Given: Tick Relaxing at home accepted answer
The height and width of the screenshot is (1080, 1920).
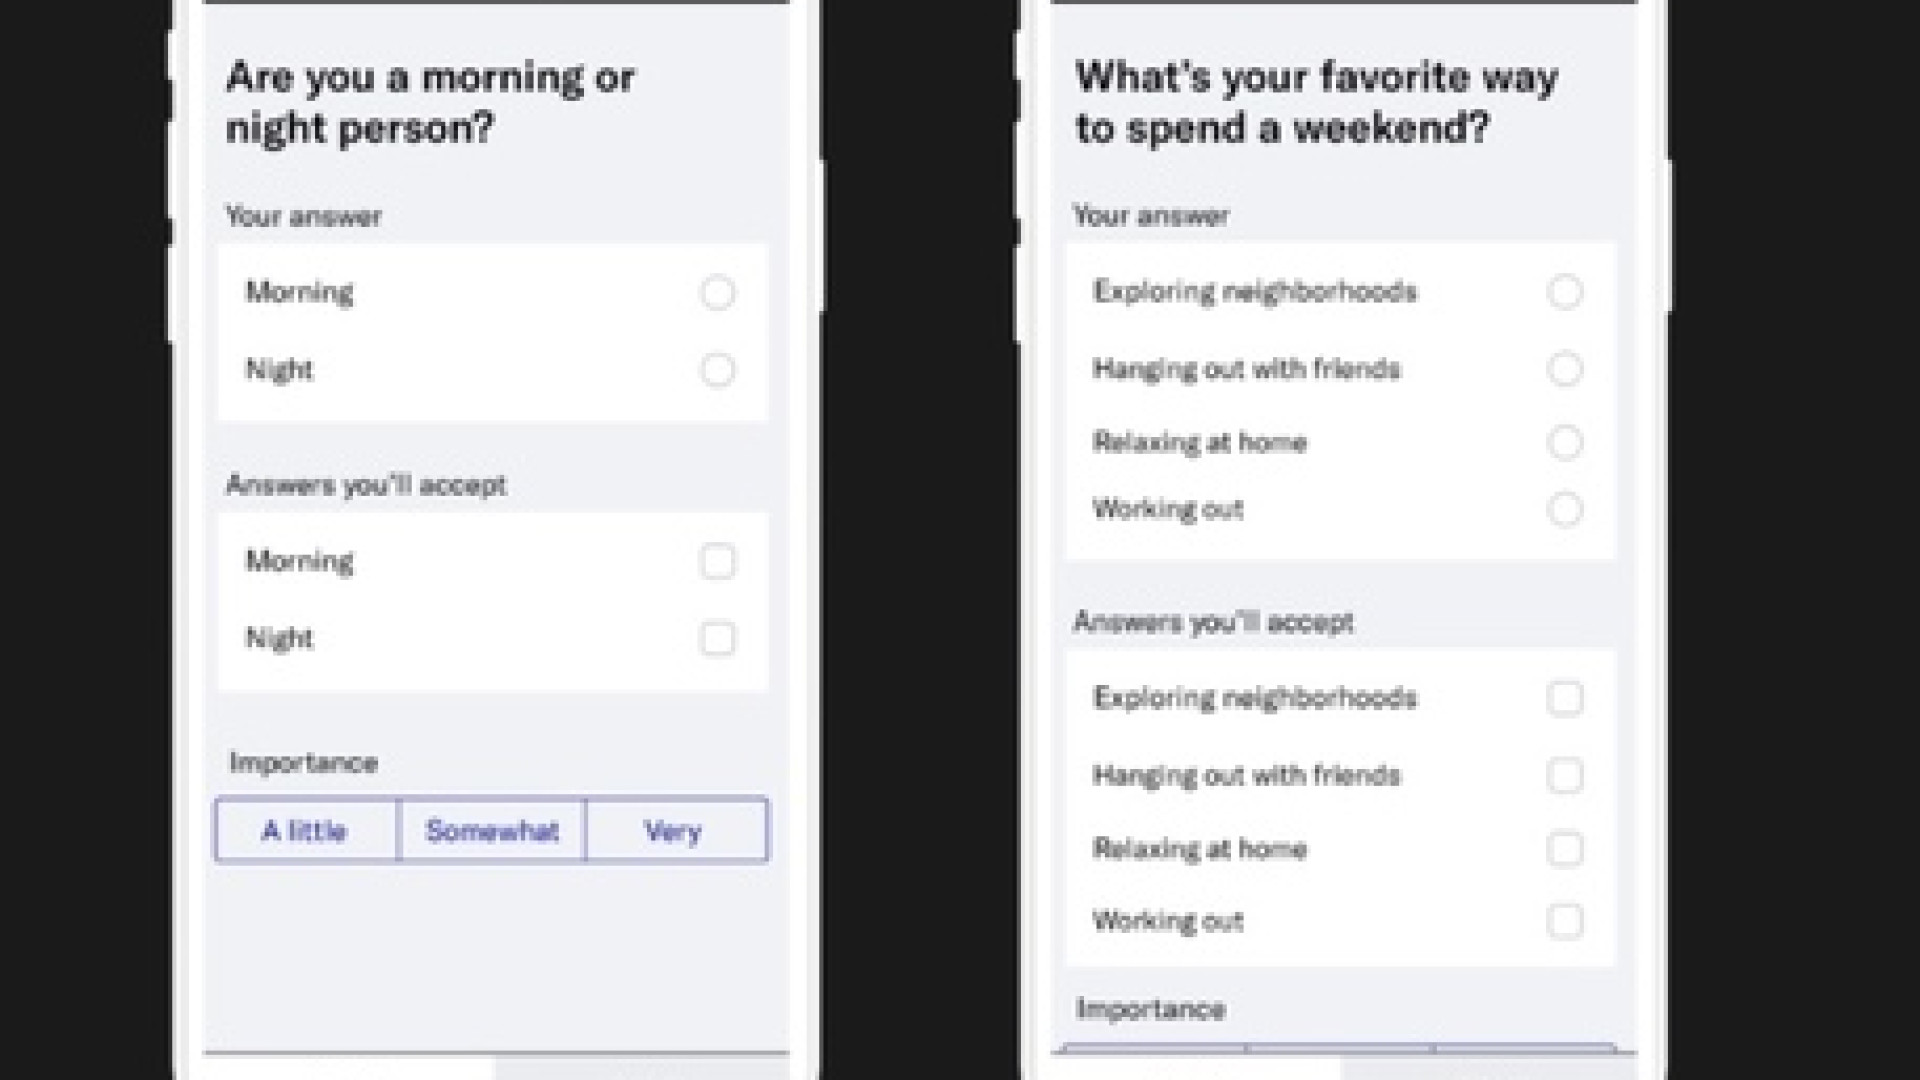Looking at the screenshot, I should [x=1564, y=849].
